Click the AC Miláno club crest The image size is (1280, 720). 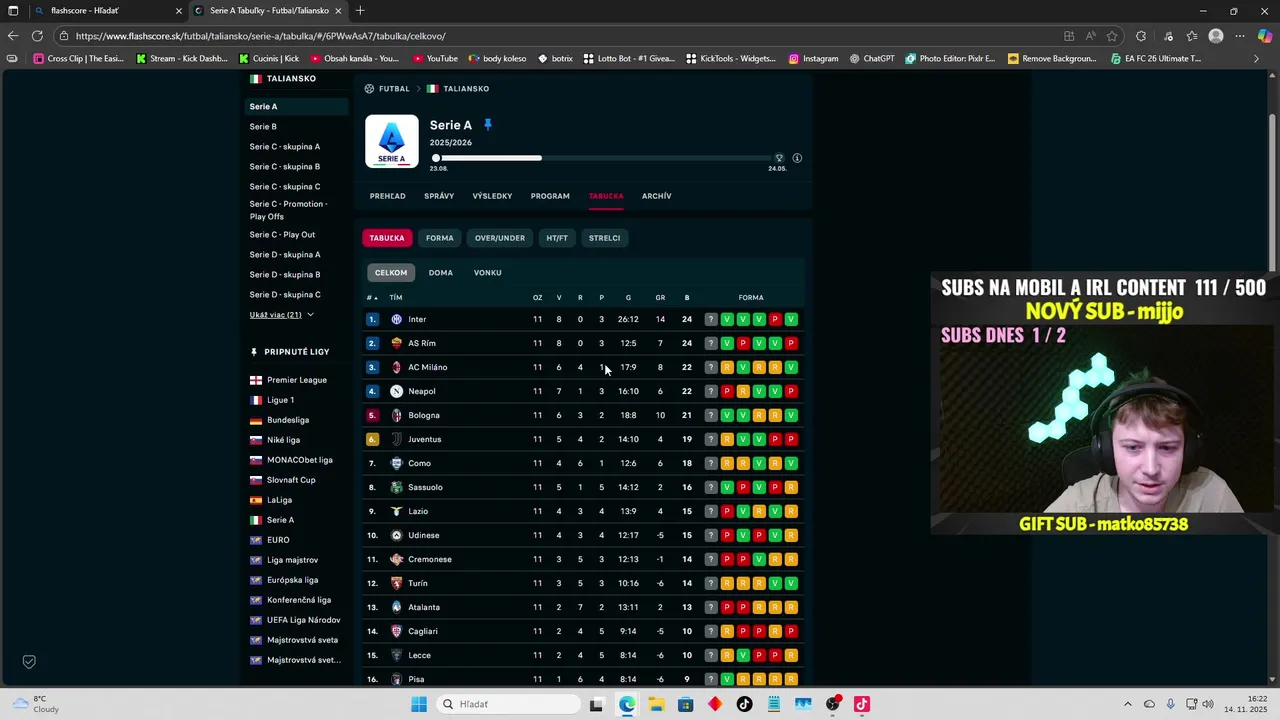pos(396,367)
